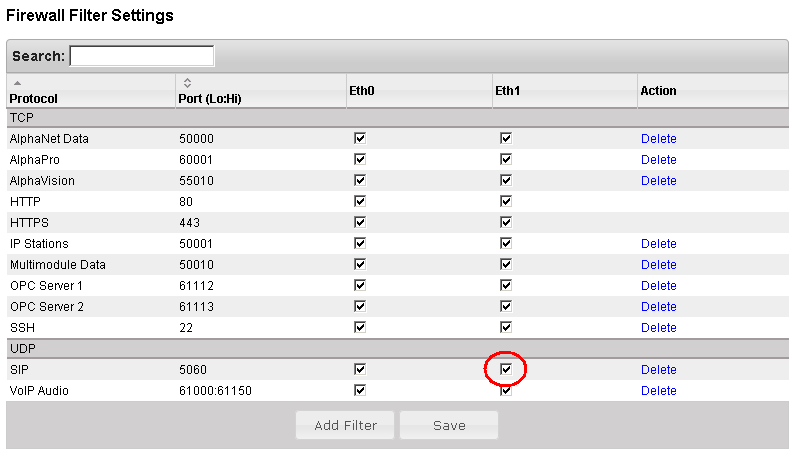790x449 pixels.
Task: Uncheck Eth0 for VoIP Audio
Action: point(360,390)
